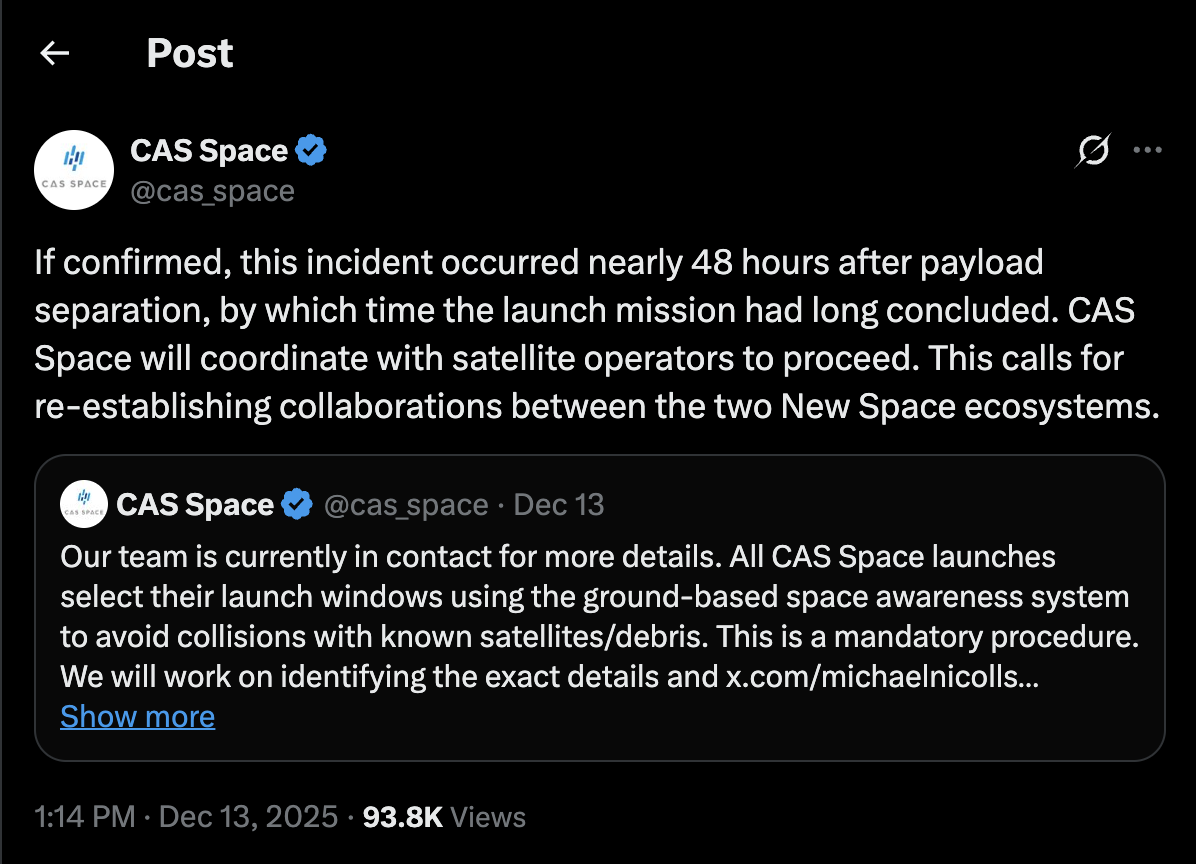Screen dimensions: 1196x864
Task: Open the three-dot more options menu
Action: (1147, 149)
